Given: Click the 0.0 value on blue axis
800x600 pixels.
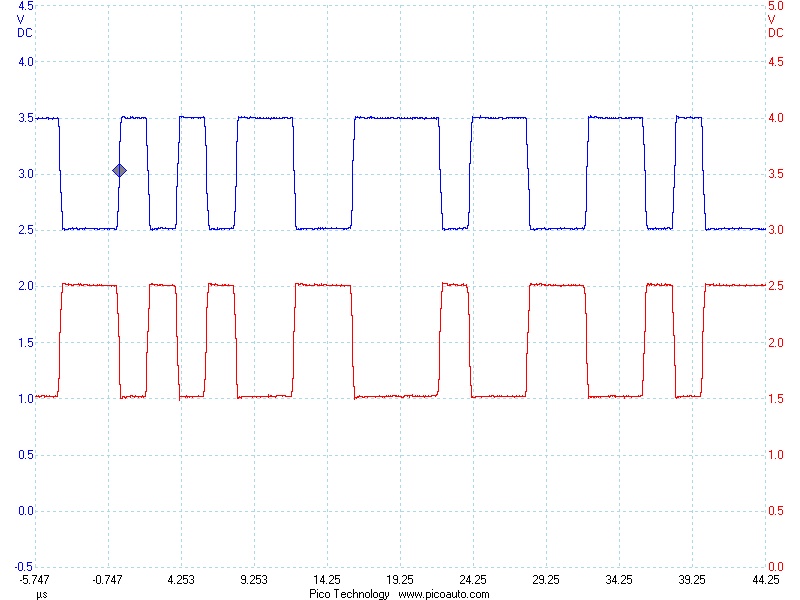Looking at the screenshot, I should 22,511.
